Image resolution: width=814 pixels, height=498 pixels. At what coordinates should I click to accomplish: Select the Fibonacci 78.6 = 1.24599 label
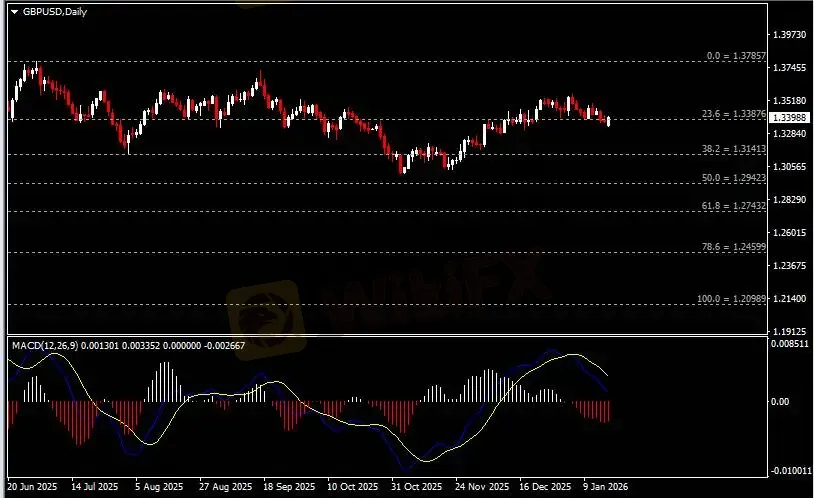(734, 247)
